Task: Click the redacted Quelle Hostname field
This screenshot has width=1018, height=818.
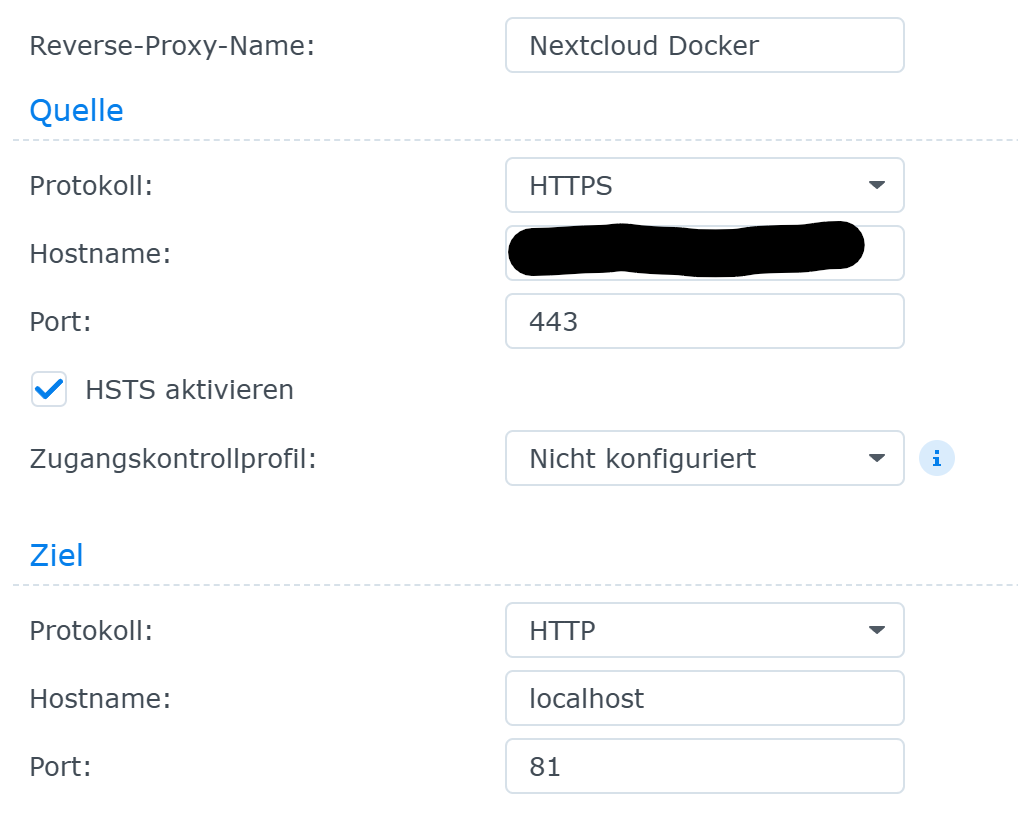Action: (x=704, y=252)
